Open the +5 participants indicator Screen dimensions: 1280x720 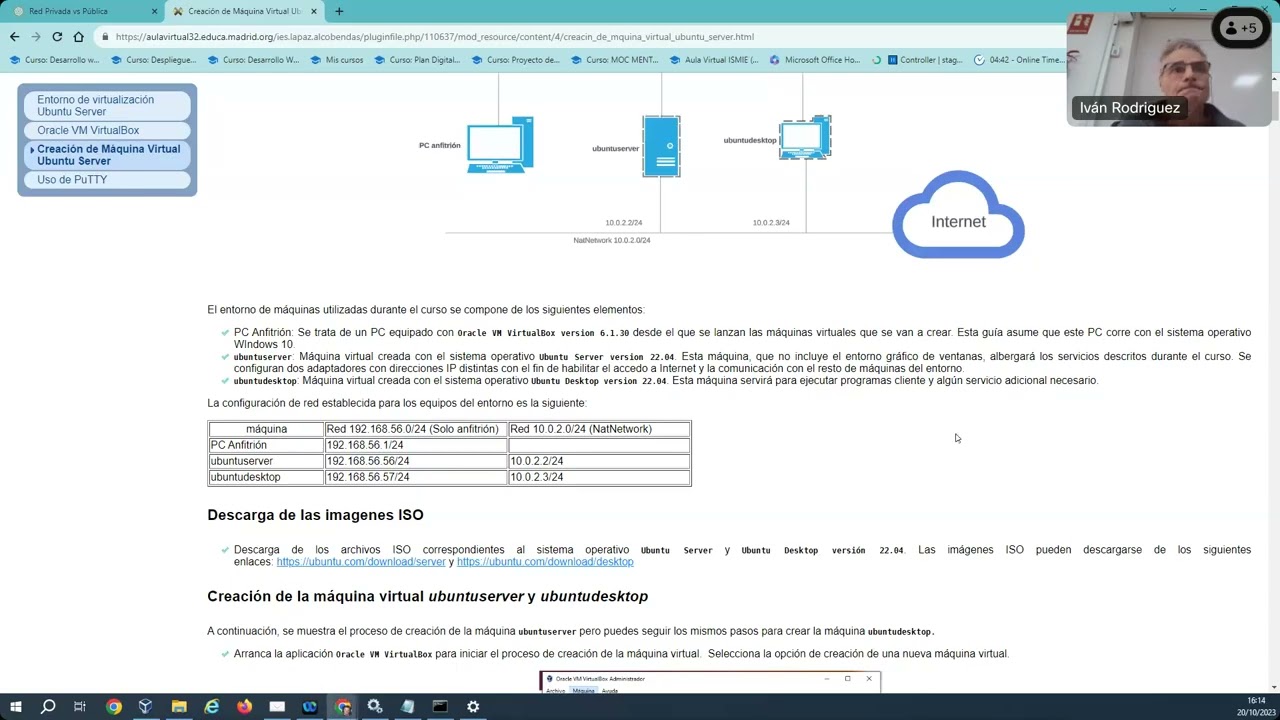point(1241,29)
